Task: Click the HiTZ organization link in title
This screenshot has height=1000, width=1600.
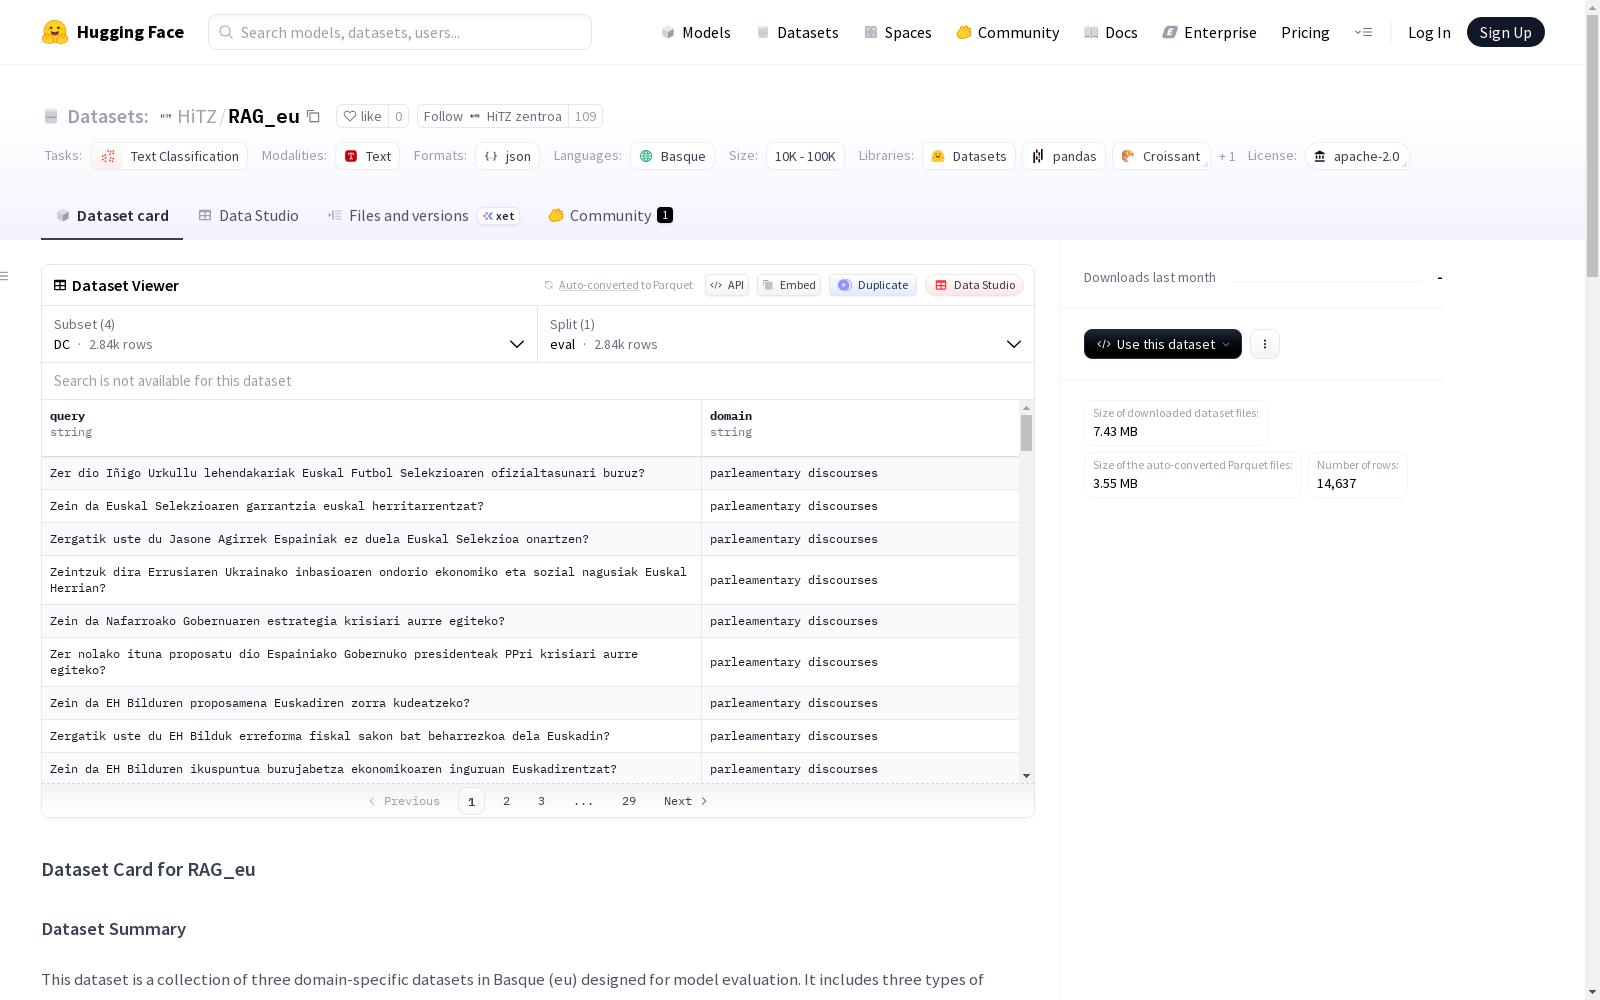Action: [197, 116]
